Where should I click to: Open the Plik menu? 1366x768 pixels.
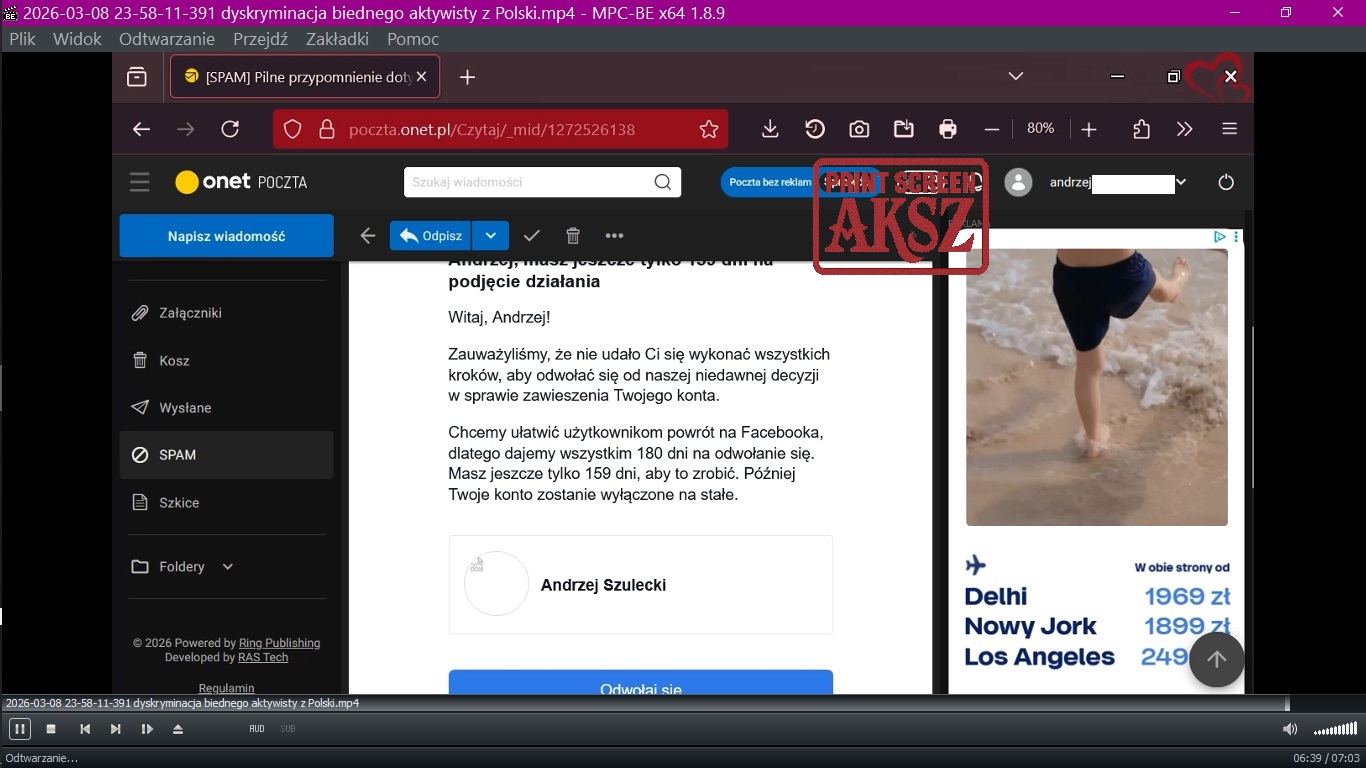[x=22, y=39]
